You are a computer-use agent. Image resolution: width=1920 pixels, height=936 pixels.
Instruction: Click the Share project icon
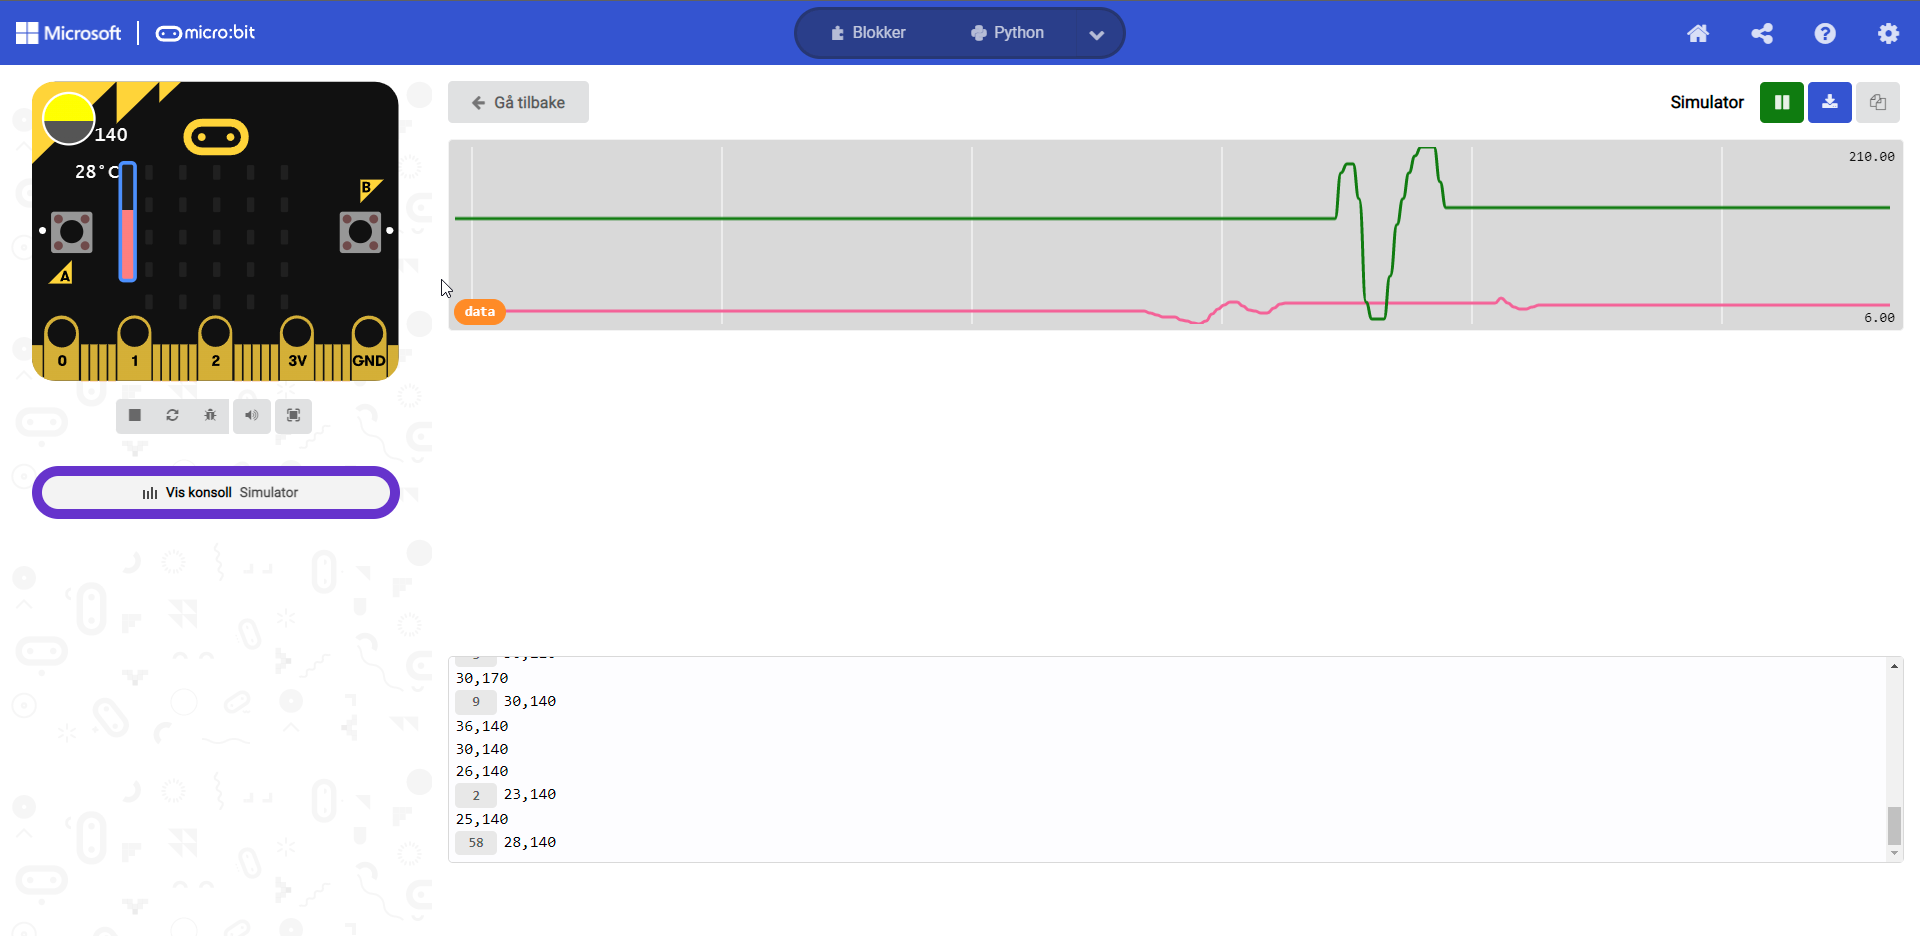click(x=1762, y=33)
